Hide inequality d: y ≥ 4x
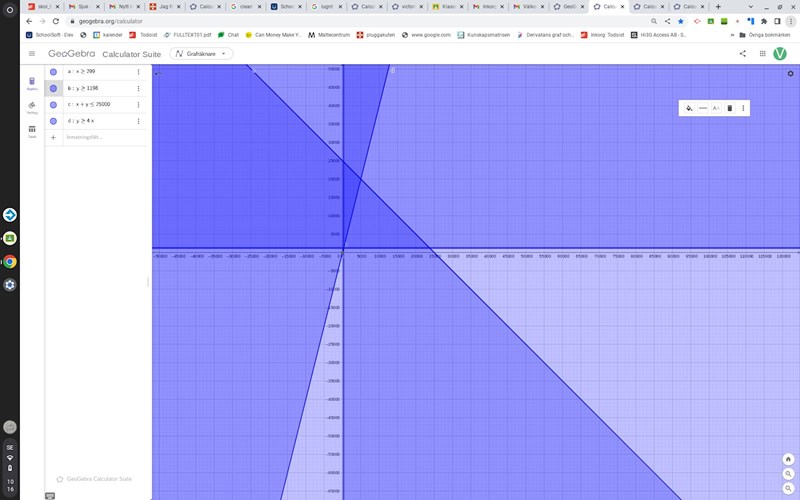The width and height of the screenshot is (800, 500). [x=53, y=120]
